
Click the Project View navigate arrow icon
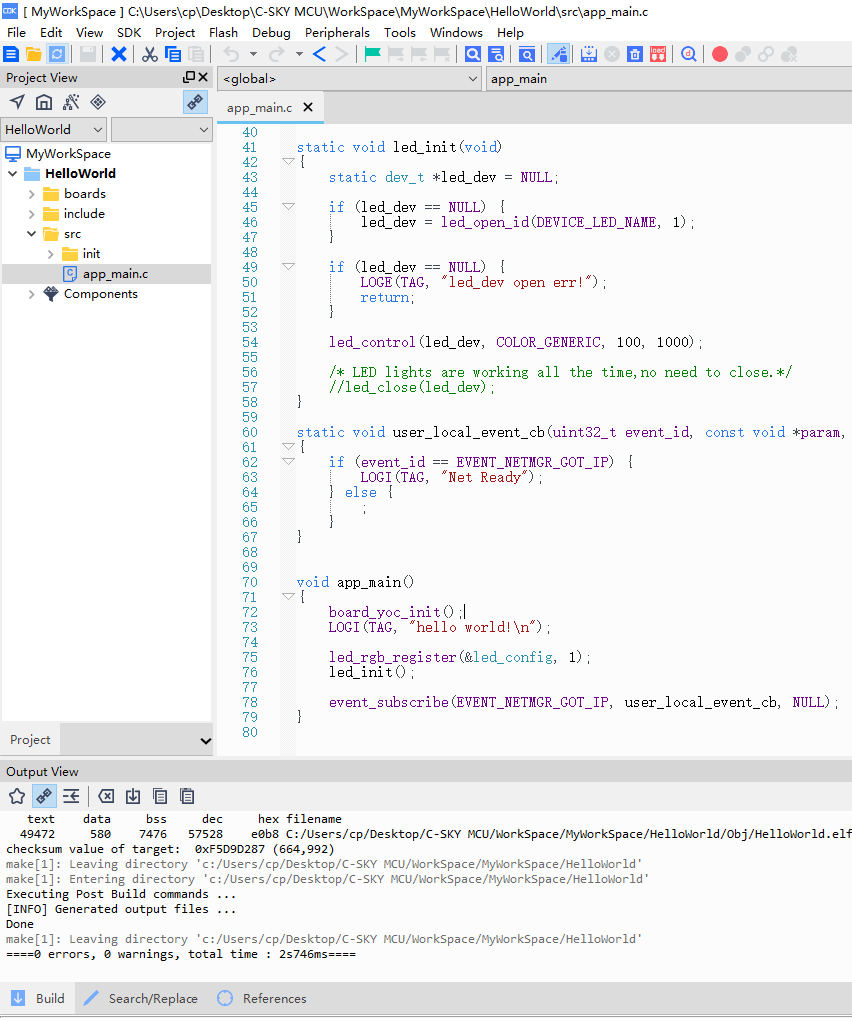18,102
